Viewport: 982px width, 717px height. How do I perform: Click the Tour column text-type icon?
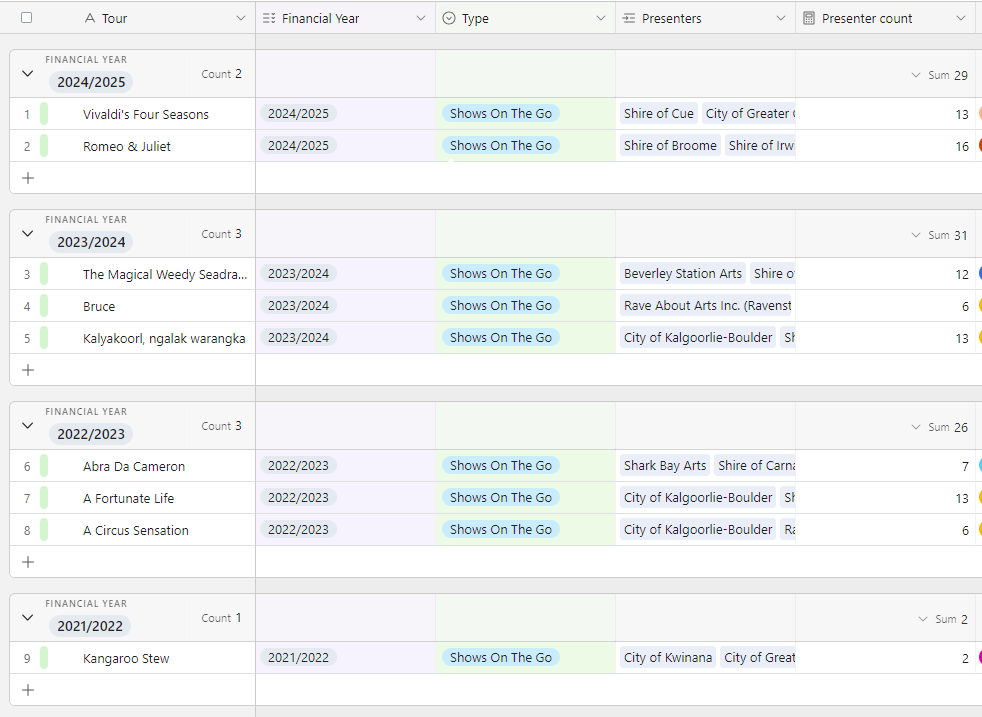point(90,18)
